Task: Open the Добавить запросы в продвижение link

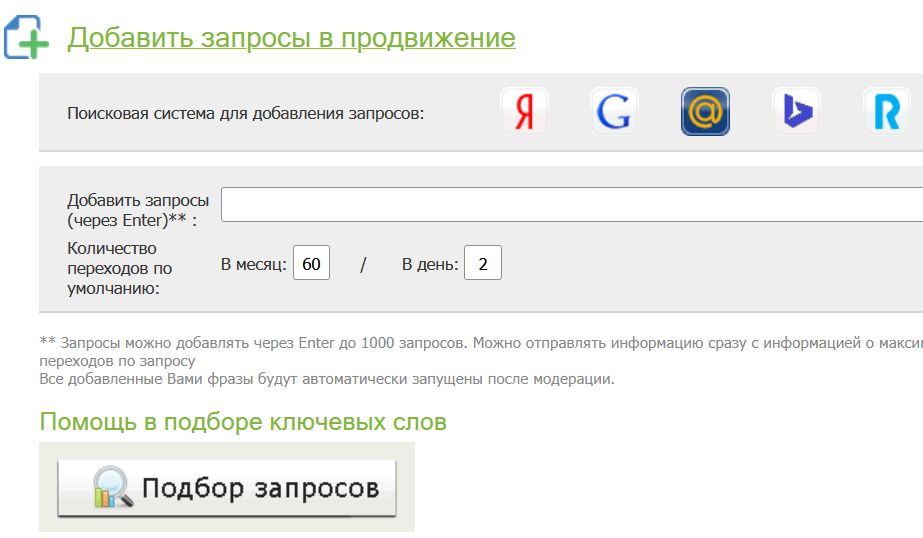Action: [291, 38]
